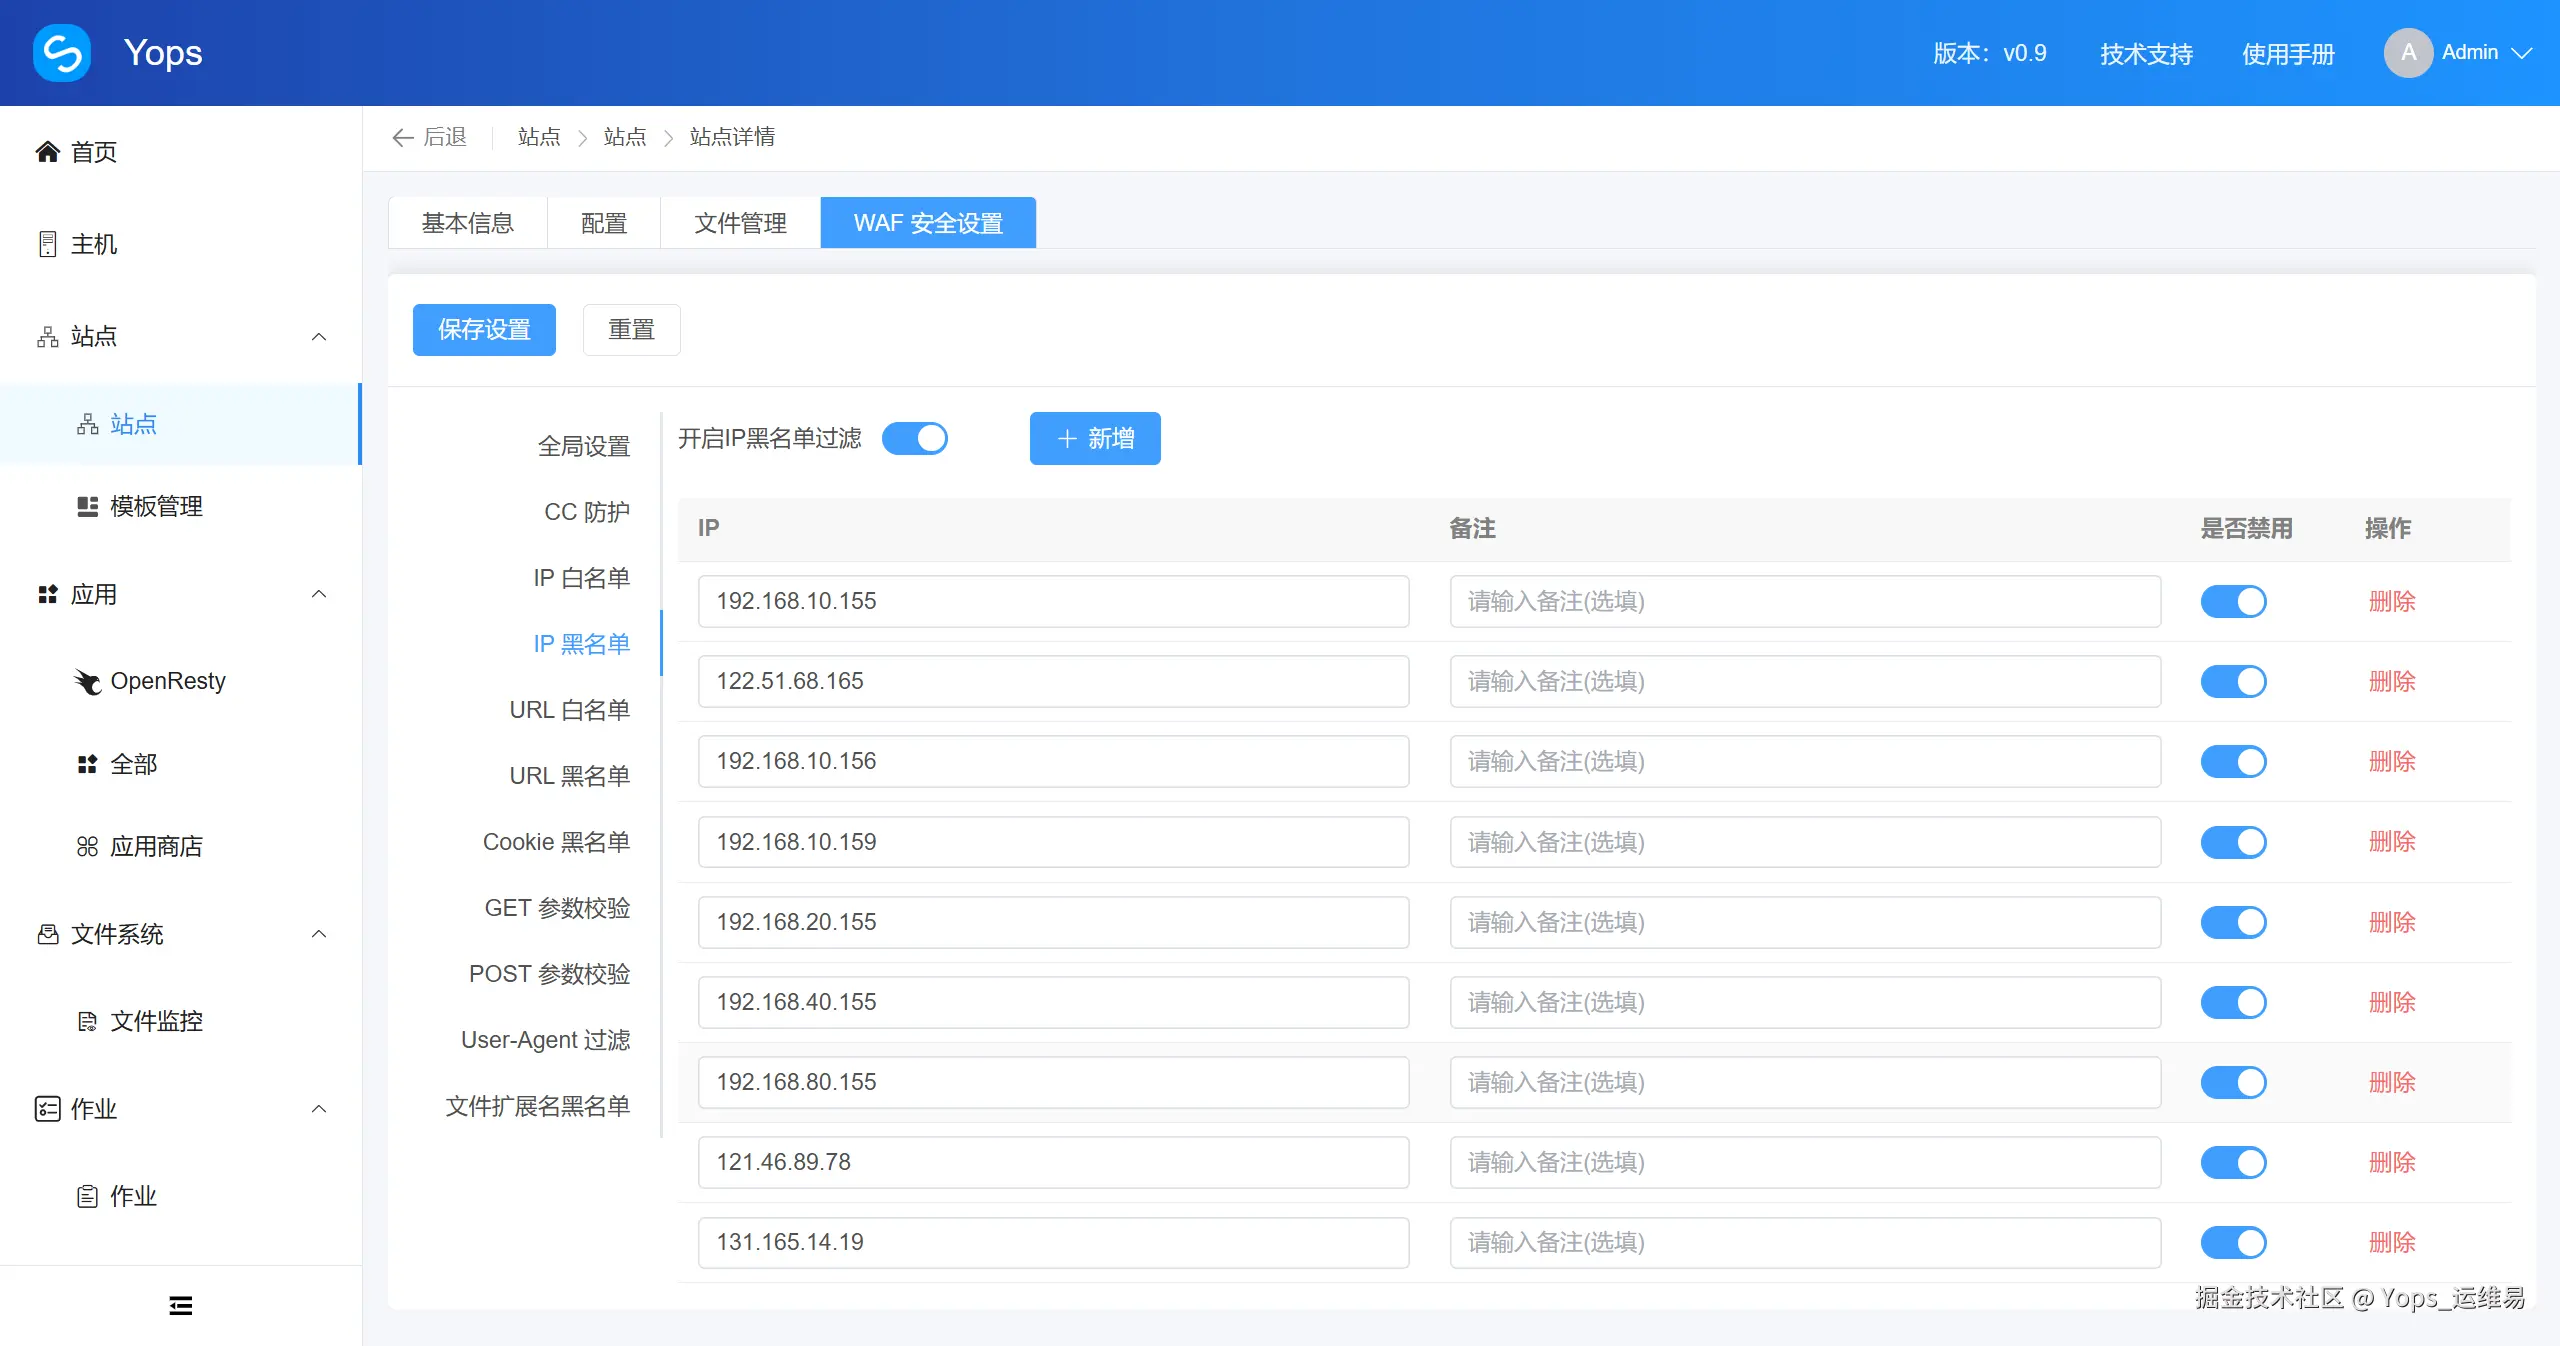The image size is (2560, 1346).
Task: Switch to the 基本信息 tab
Action: click(468, 223)
